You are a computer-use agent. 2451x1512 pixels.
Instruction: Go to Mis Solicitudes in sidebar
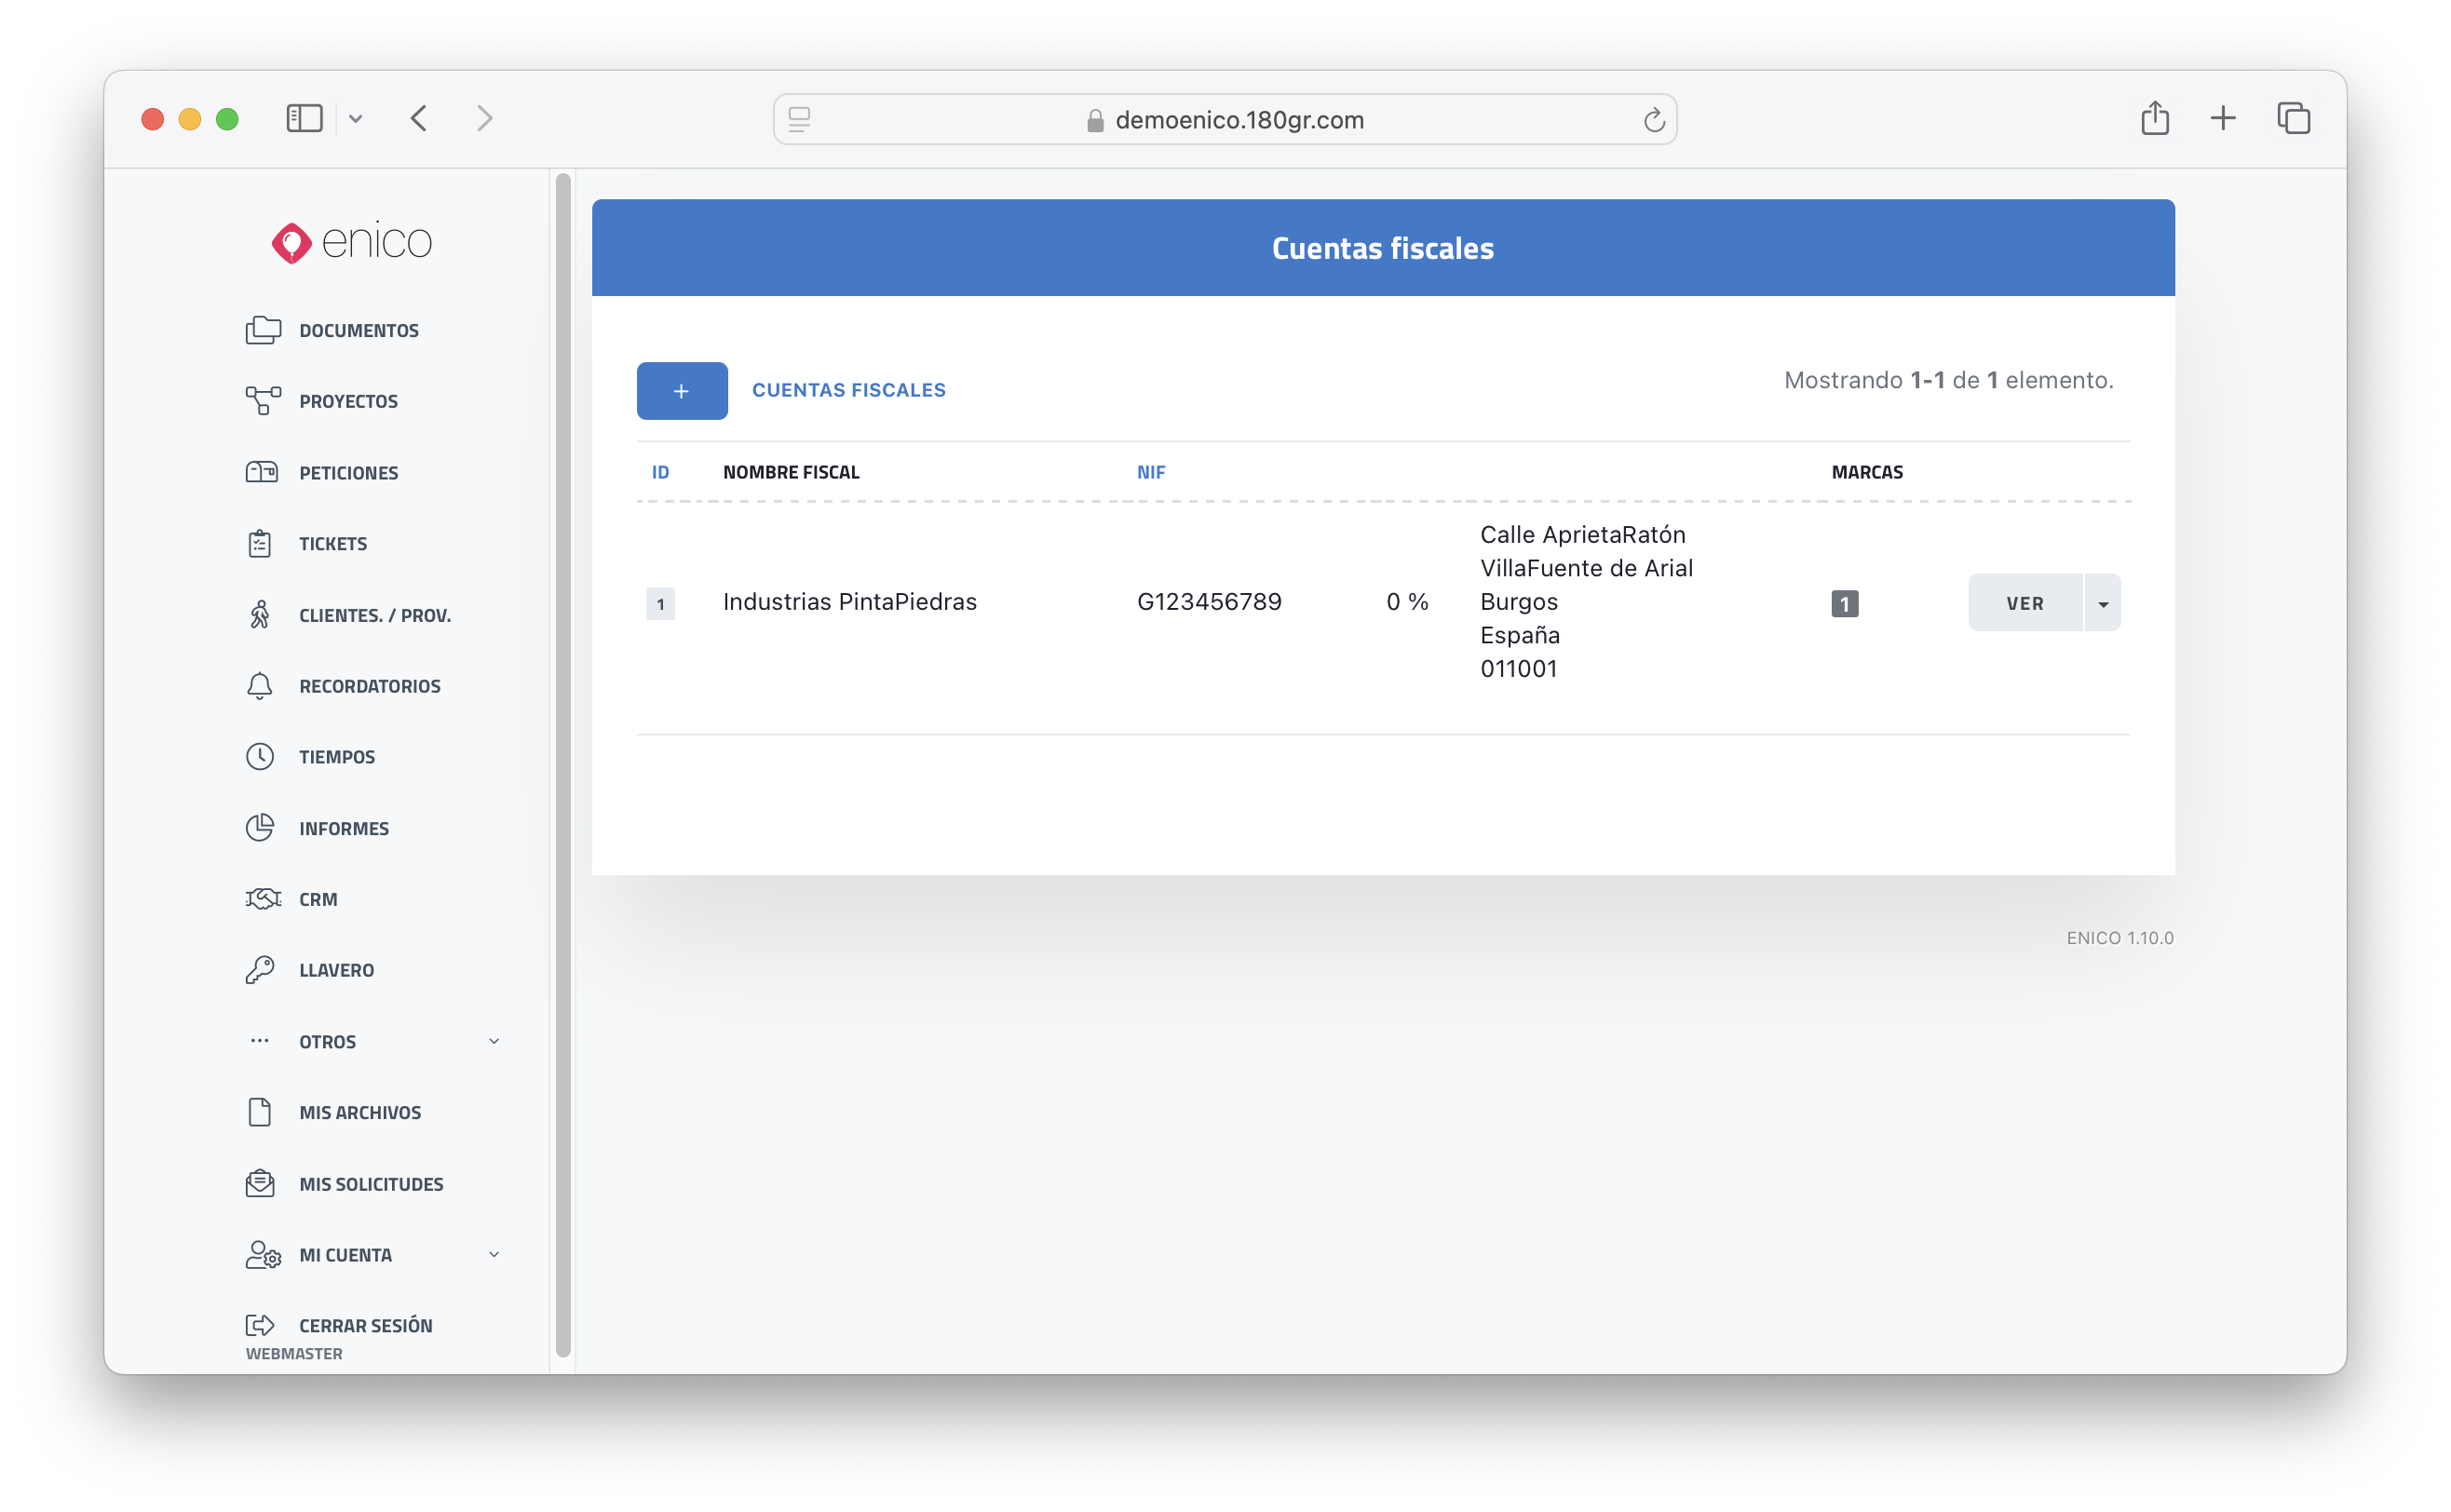(370, 1184)
